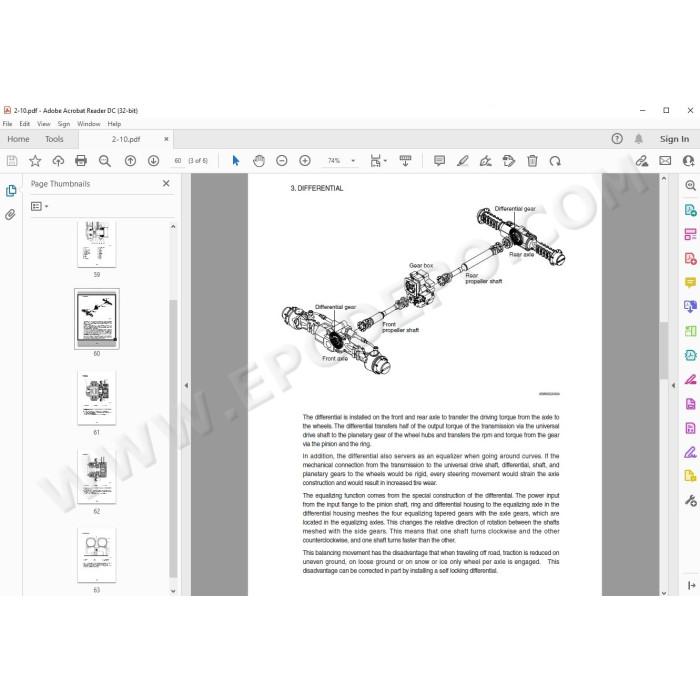
Task: Click the Sign In button
Action: coord(675,139)
